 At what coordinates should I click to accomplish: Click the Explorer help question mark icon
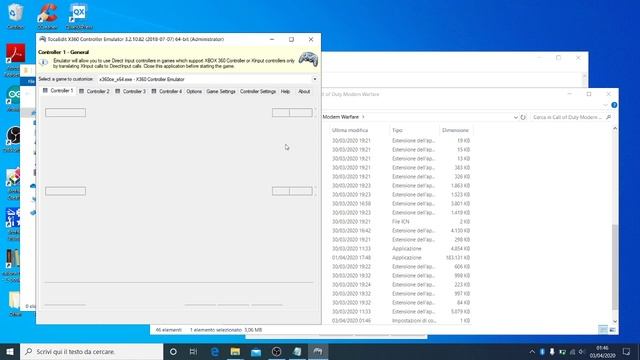[614, 105]
